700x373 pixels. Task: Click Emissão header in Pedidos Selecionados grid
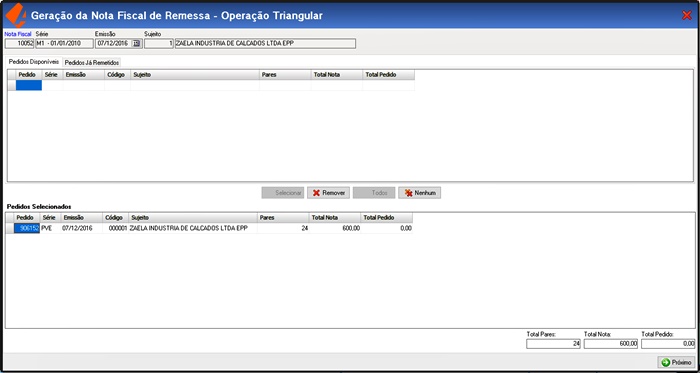coord(82,217)
